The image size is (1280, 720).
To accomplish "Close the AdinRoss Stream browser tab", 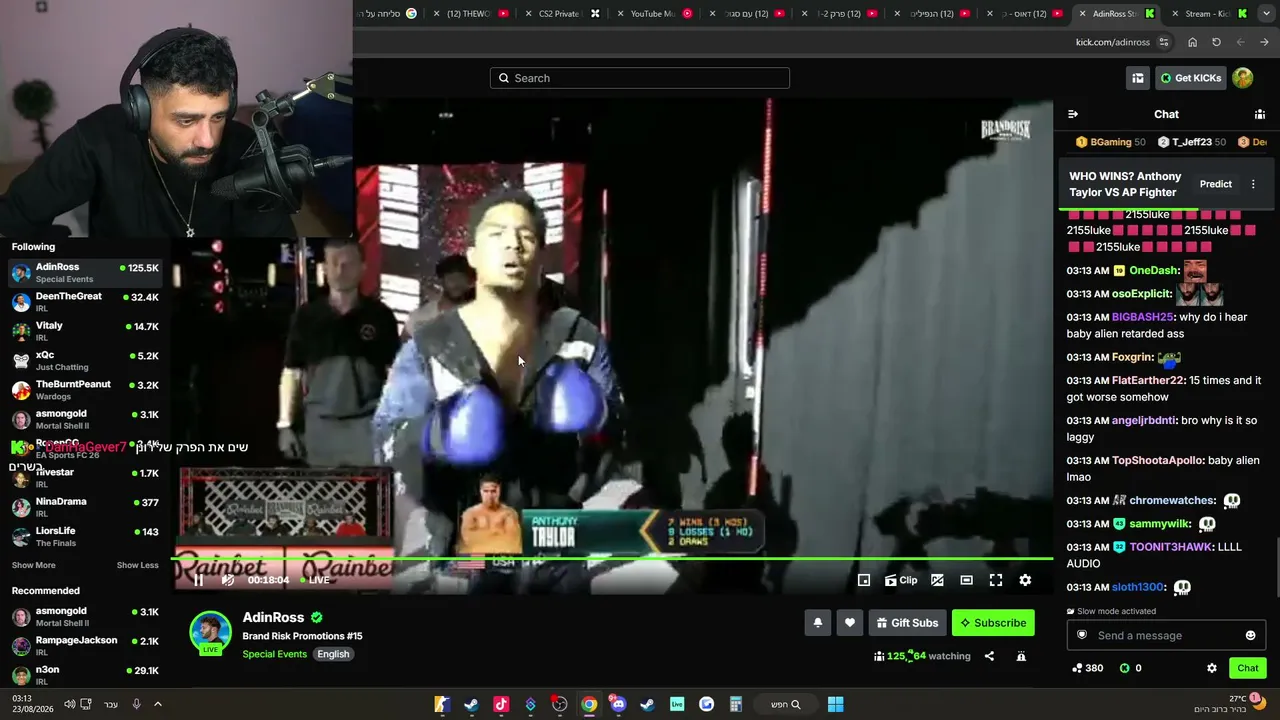I will (1083, 14).
